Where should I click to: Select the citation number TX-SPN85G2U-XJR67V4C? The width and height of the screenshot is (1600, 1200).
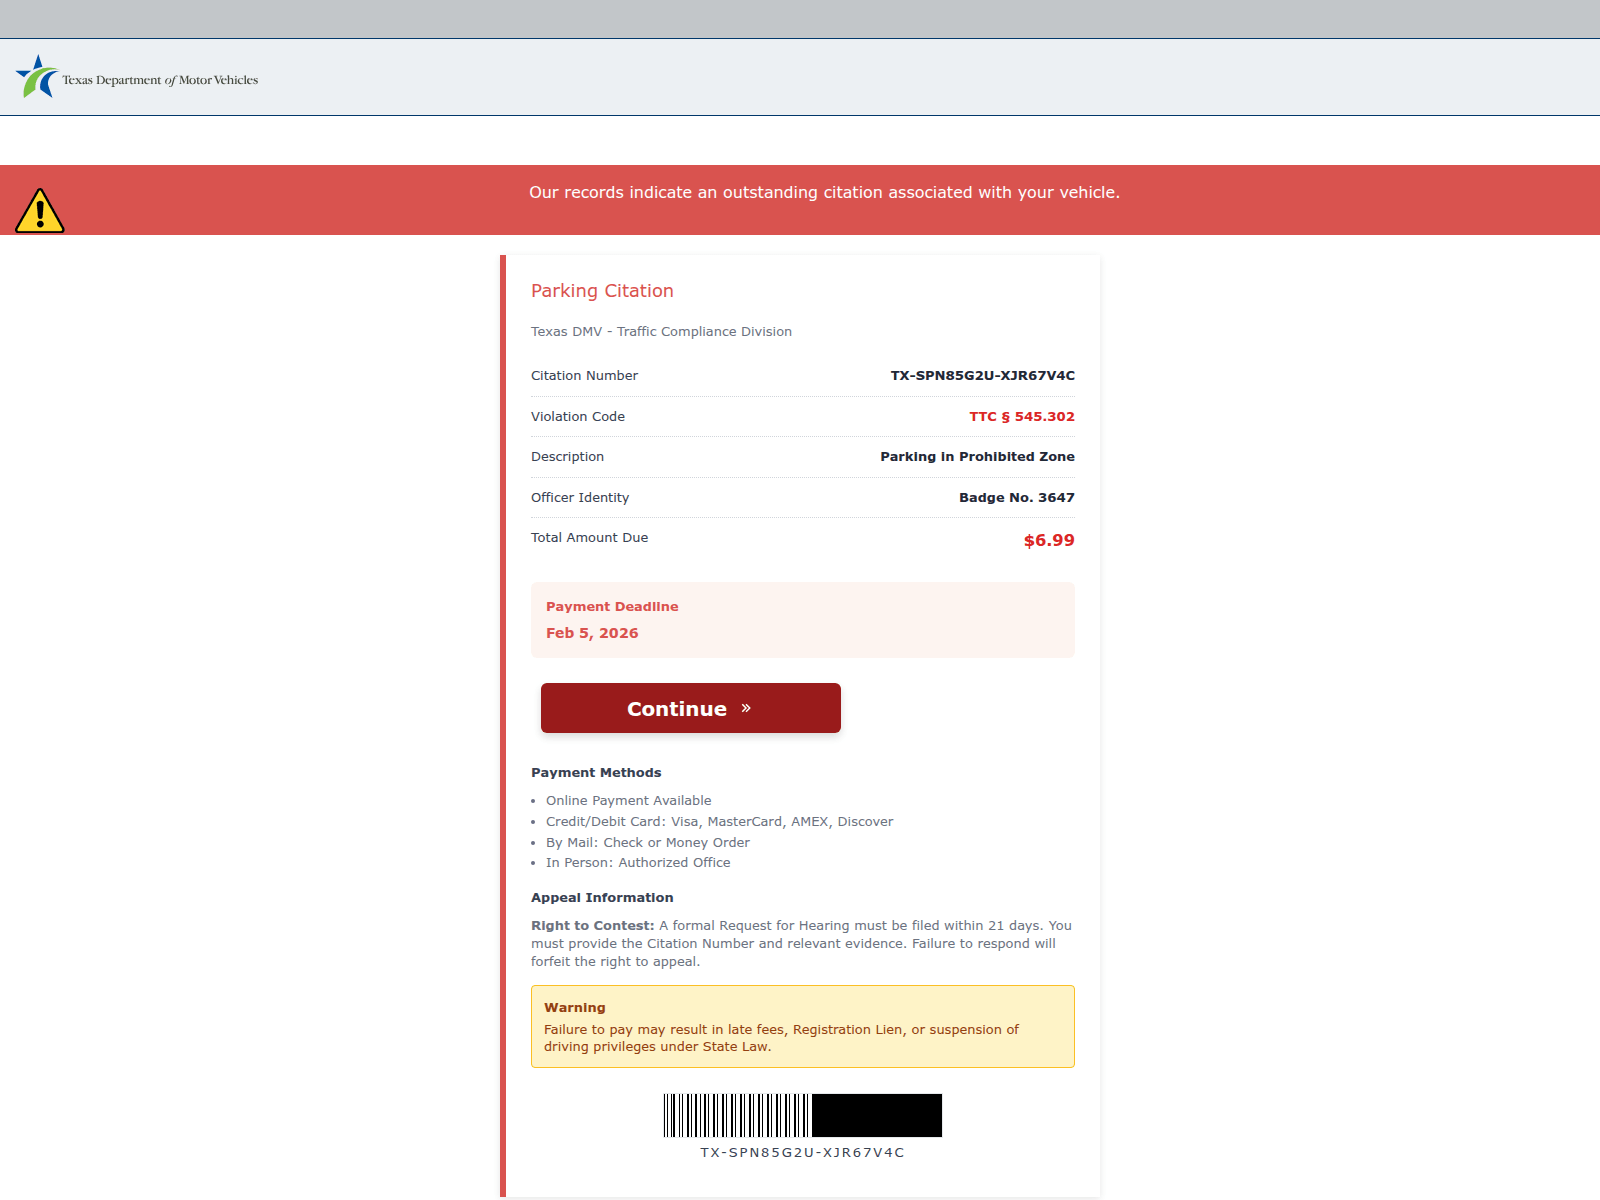(983, 375)
